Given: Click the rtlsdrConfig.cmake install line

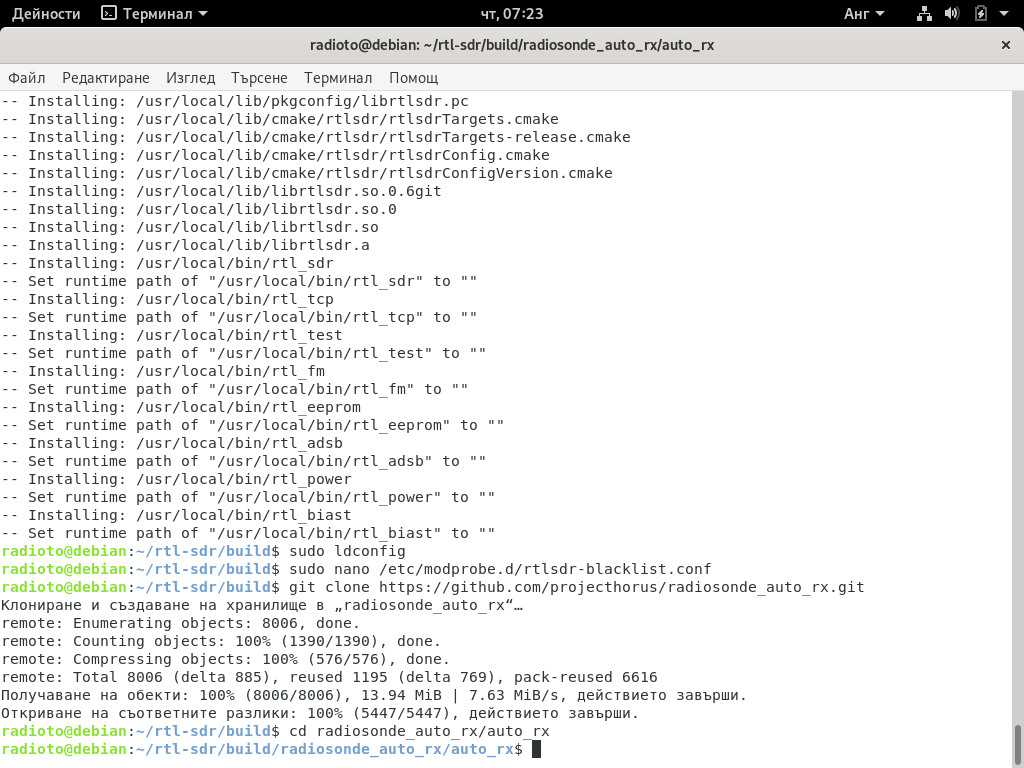Looking at the screenshot, I should 276,155.
